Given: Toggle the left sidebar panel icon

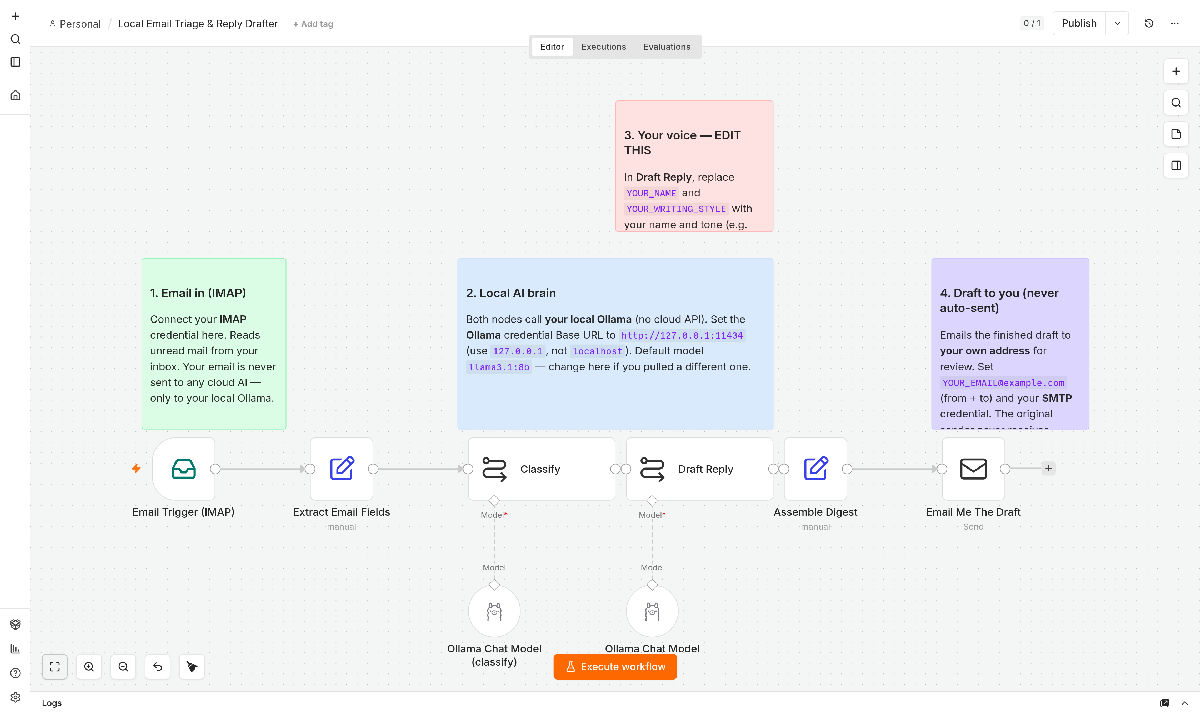Looking at the screenshot, I should coord(15,62).
